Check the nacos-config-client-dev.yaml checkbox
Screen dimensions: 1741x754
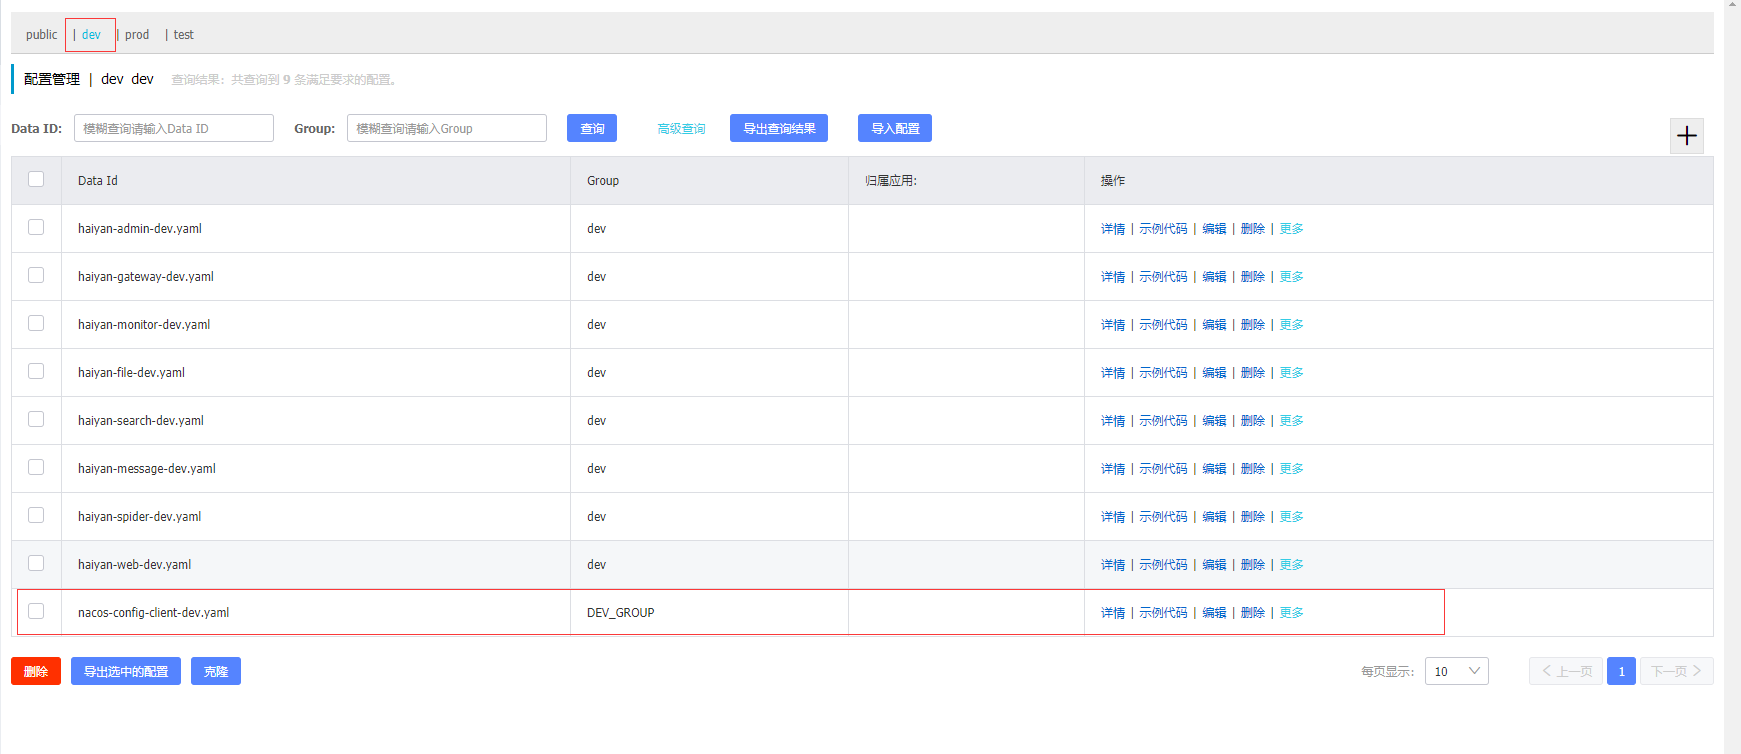(36, 611)
